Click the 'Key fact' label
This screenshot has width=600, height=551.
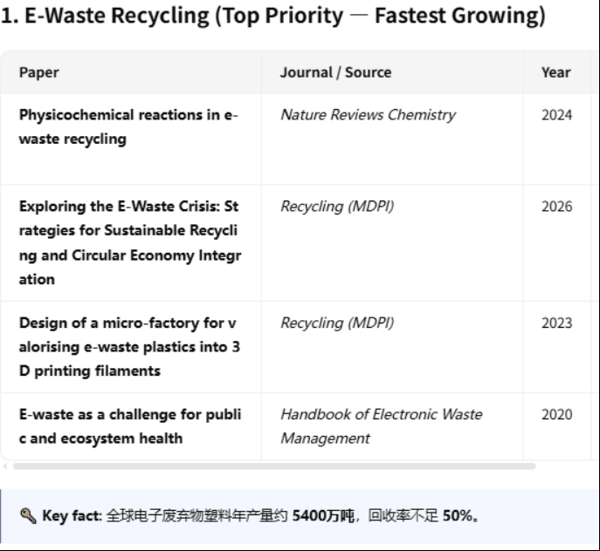tap(72, 516)
